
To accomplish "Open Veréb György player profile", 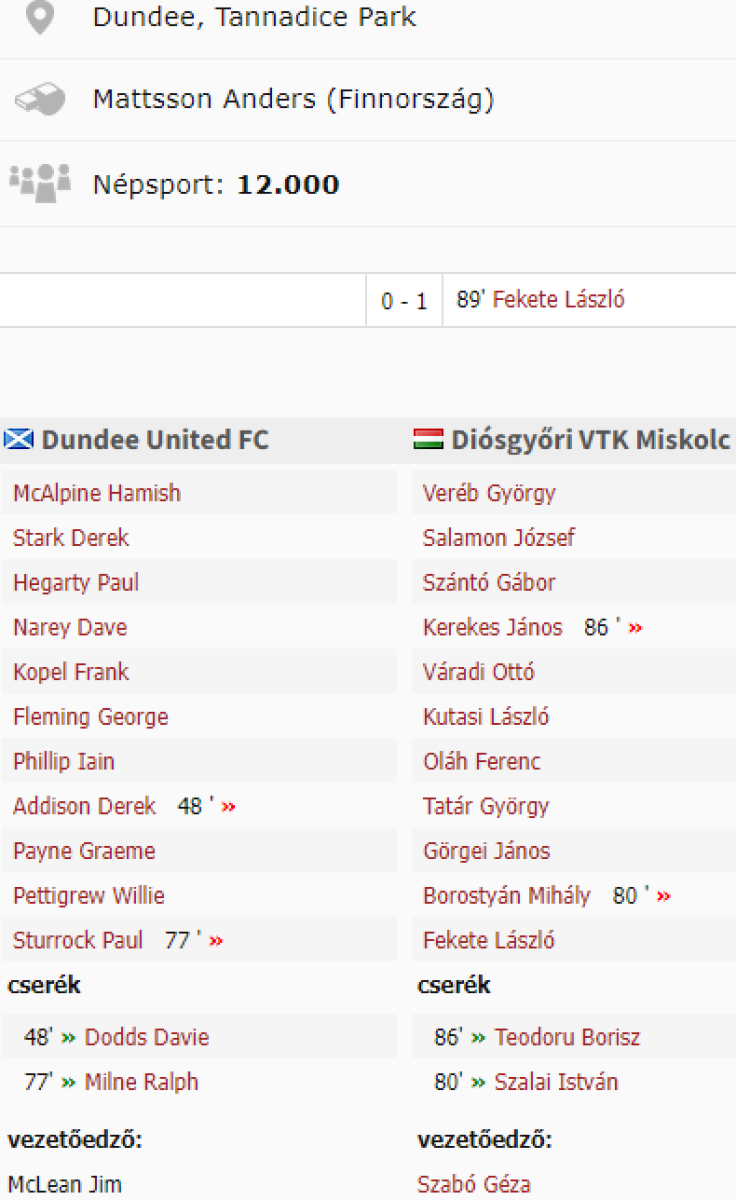I will 489,493.
